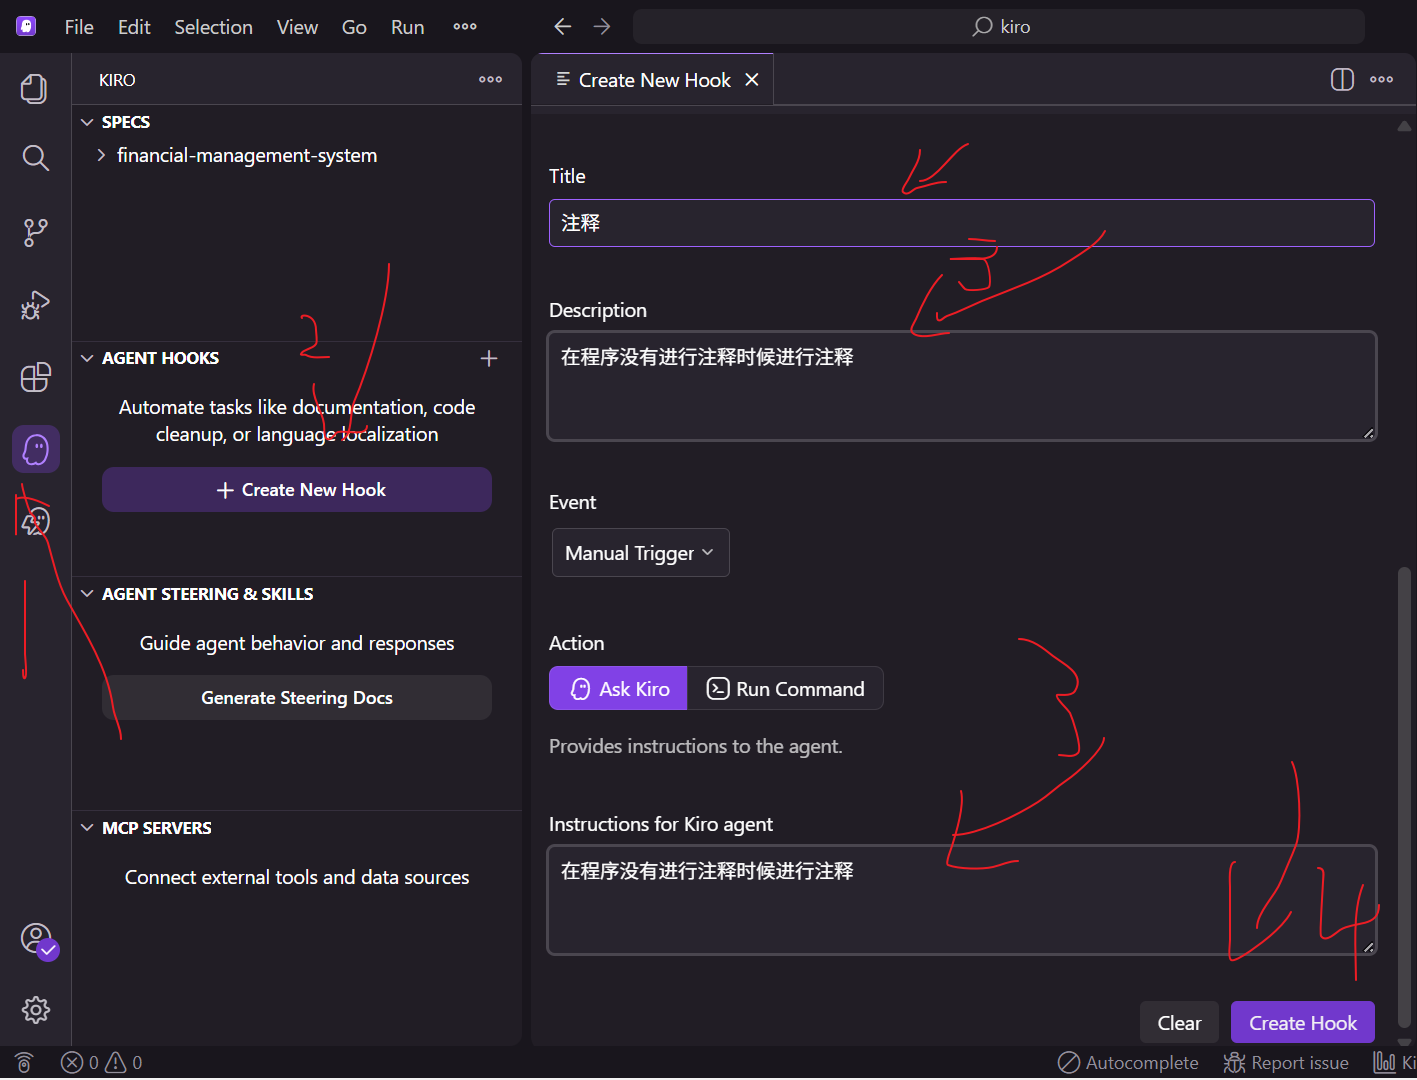The height and width of the screenshot is (1080, 1417).
Task: Split the editor with layout icon
Action: coord(1342,80)
